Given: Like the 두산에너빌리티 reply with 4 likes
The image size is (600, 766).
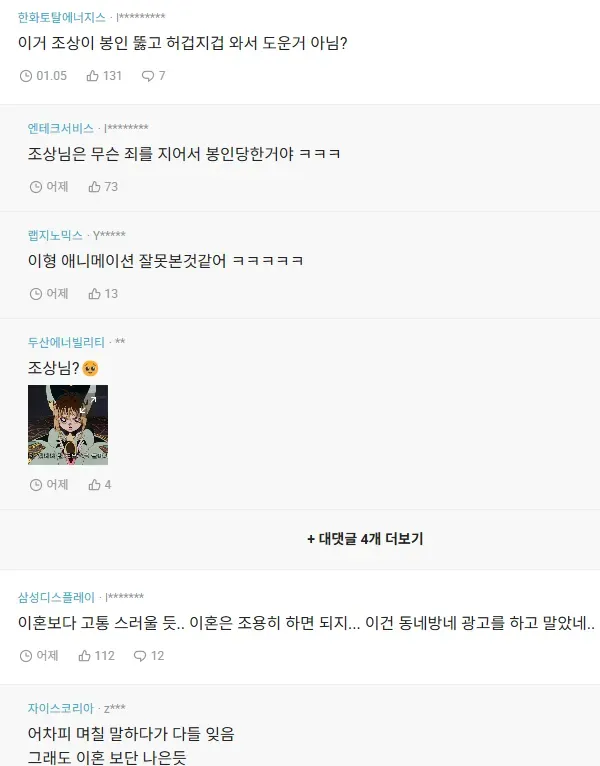Looking at the screenshot, I should pos(100,485).
